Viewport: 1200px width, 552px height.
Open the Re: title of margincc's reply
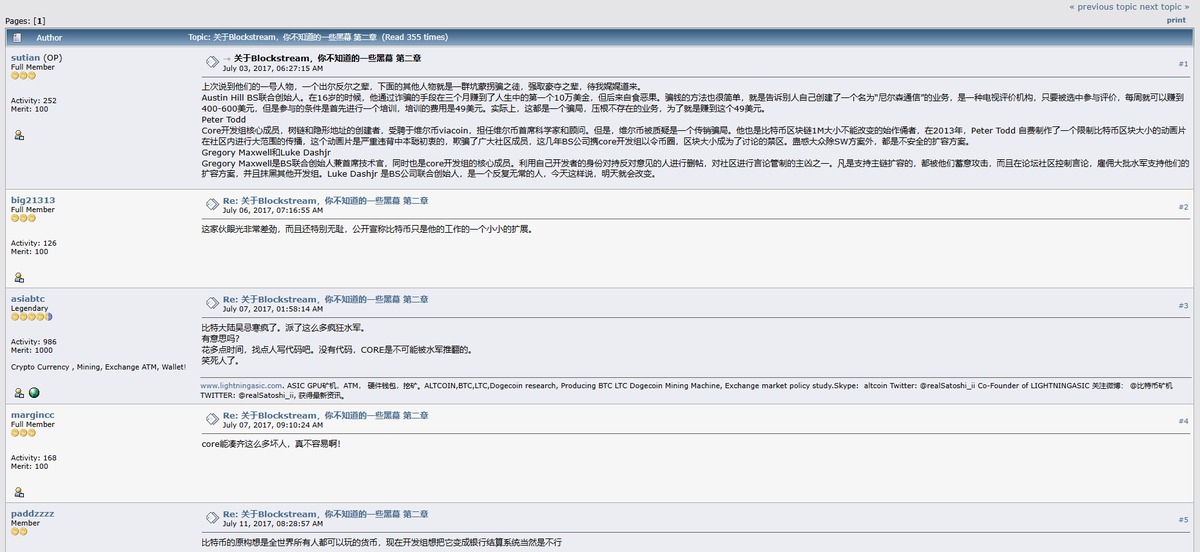[326, 414]
